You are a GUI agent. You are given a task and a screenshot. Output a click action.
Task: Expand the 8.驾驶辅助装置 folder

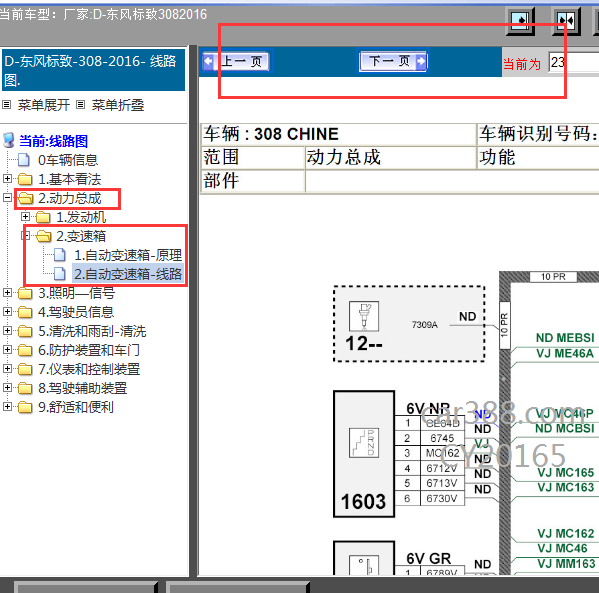(7, 387)
